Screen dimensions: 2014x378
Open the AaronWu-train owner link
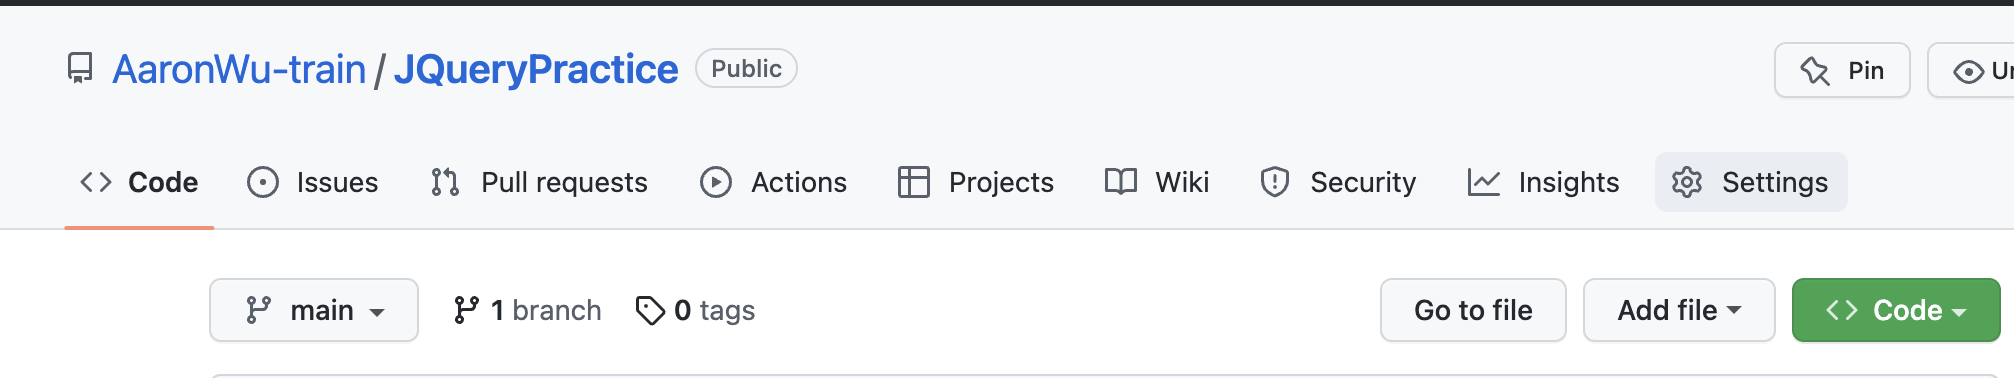coord(239,69)
